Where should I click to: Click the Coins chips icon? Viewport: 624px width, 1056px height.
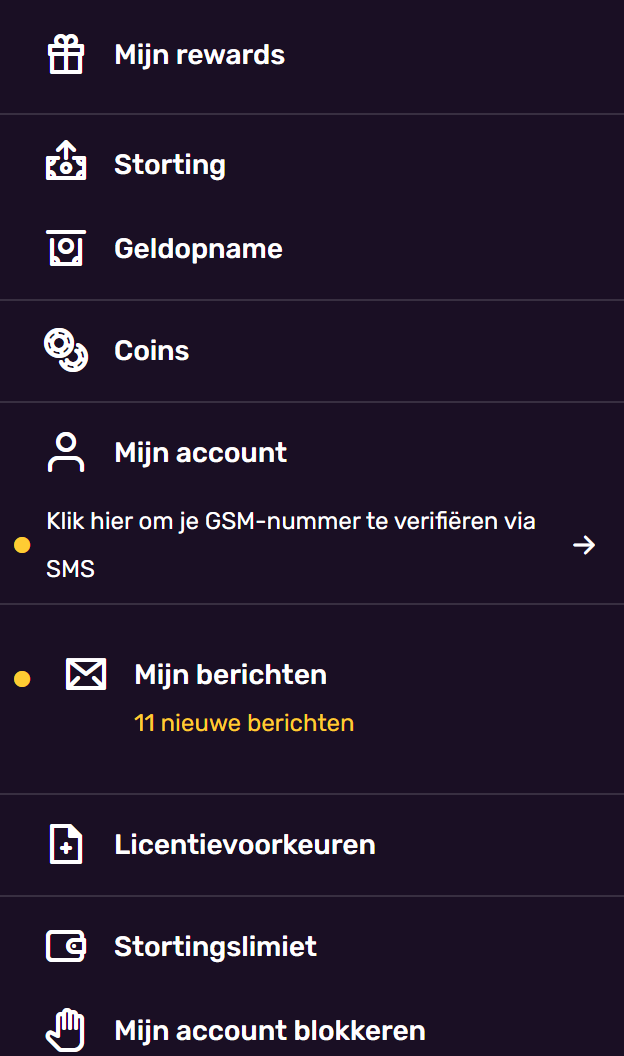tap(66, 350)
